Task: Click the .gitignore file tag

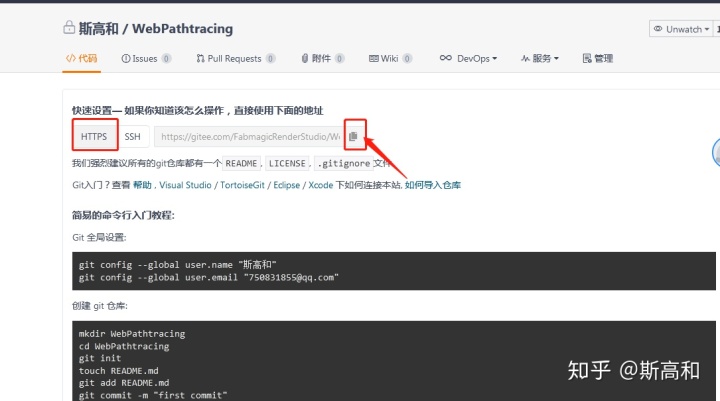Action: pos(344,164)
